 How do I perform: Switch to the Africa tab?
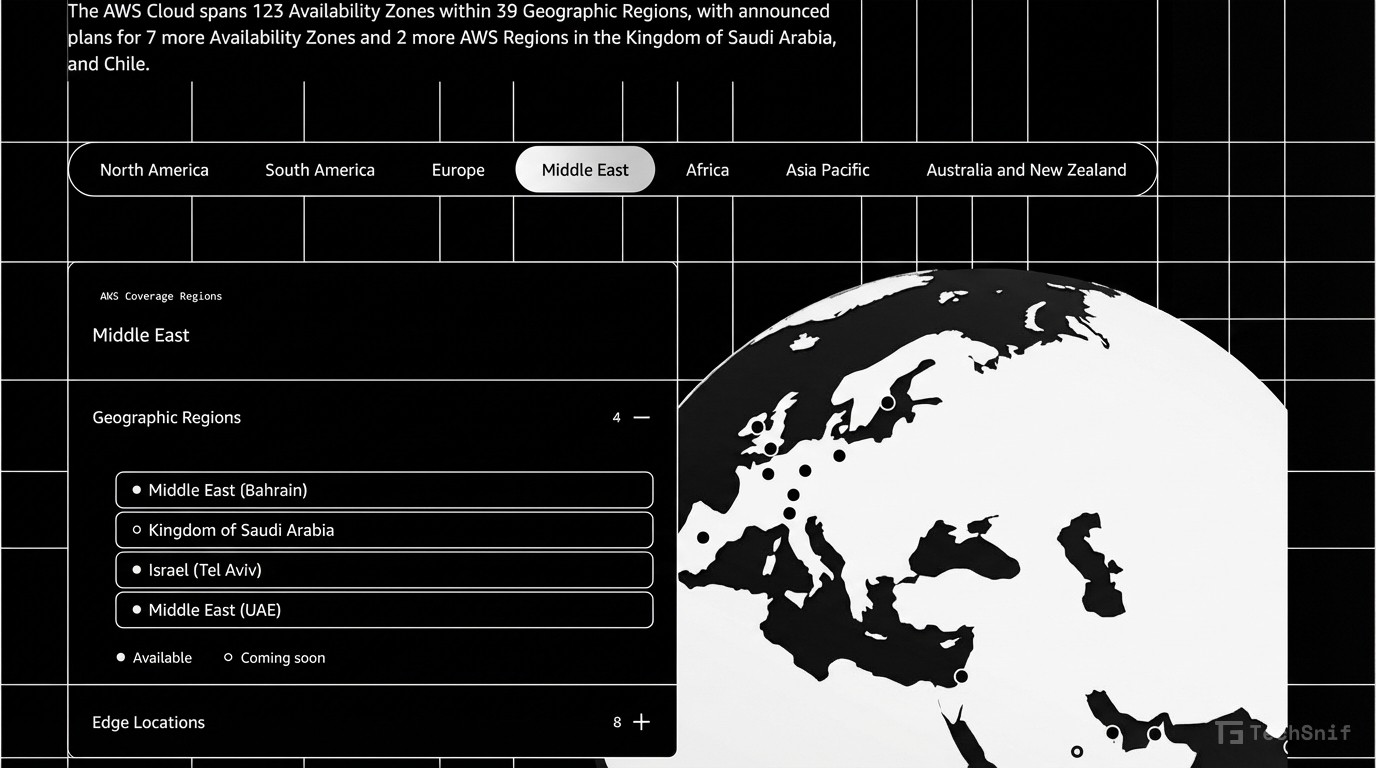(x=707, y=169)
